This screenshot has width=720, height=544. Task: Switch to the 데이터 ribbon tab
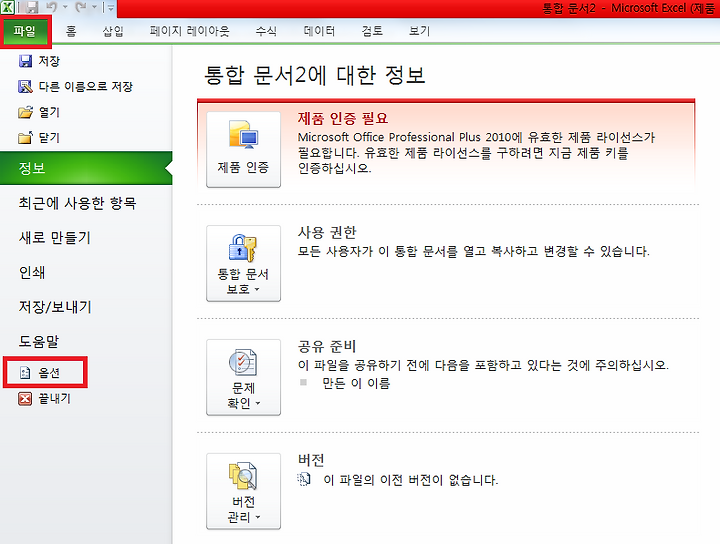coord(319,31)
